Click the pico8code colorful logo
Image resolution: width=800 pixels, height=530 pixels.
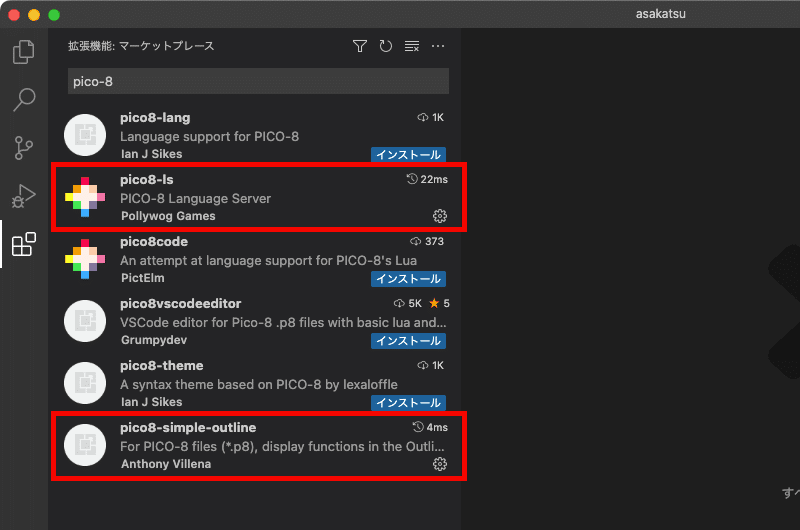tap(85, 259)
